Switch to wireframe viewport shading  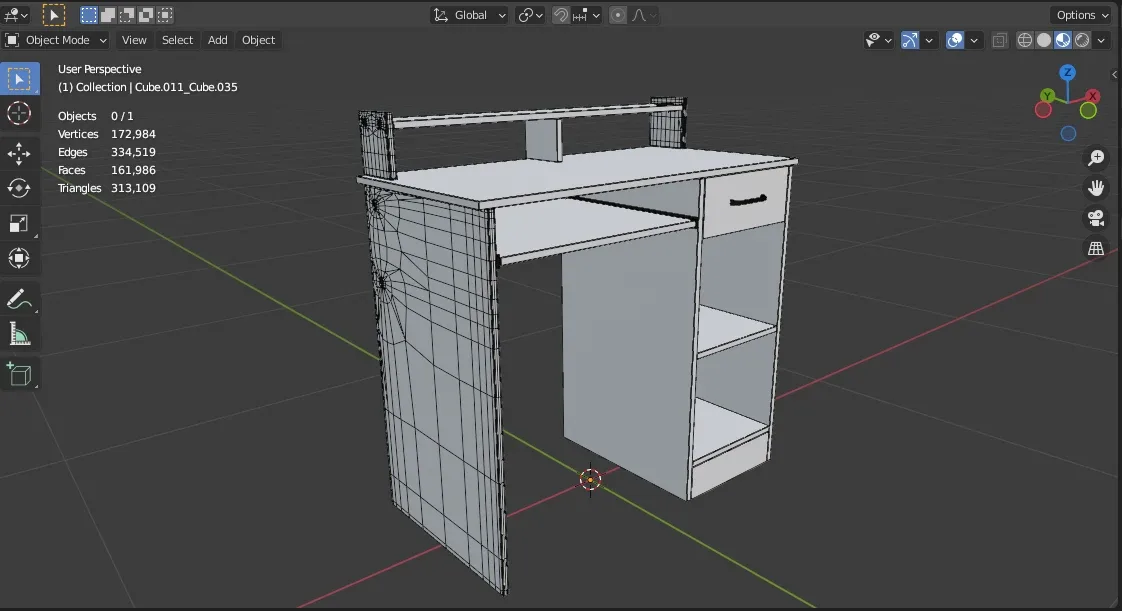[1025, 40]
